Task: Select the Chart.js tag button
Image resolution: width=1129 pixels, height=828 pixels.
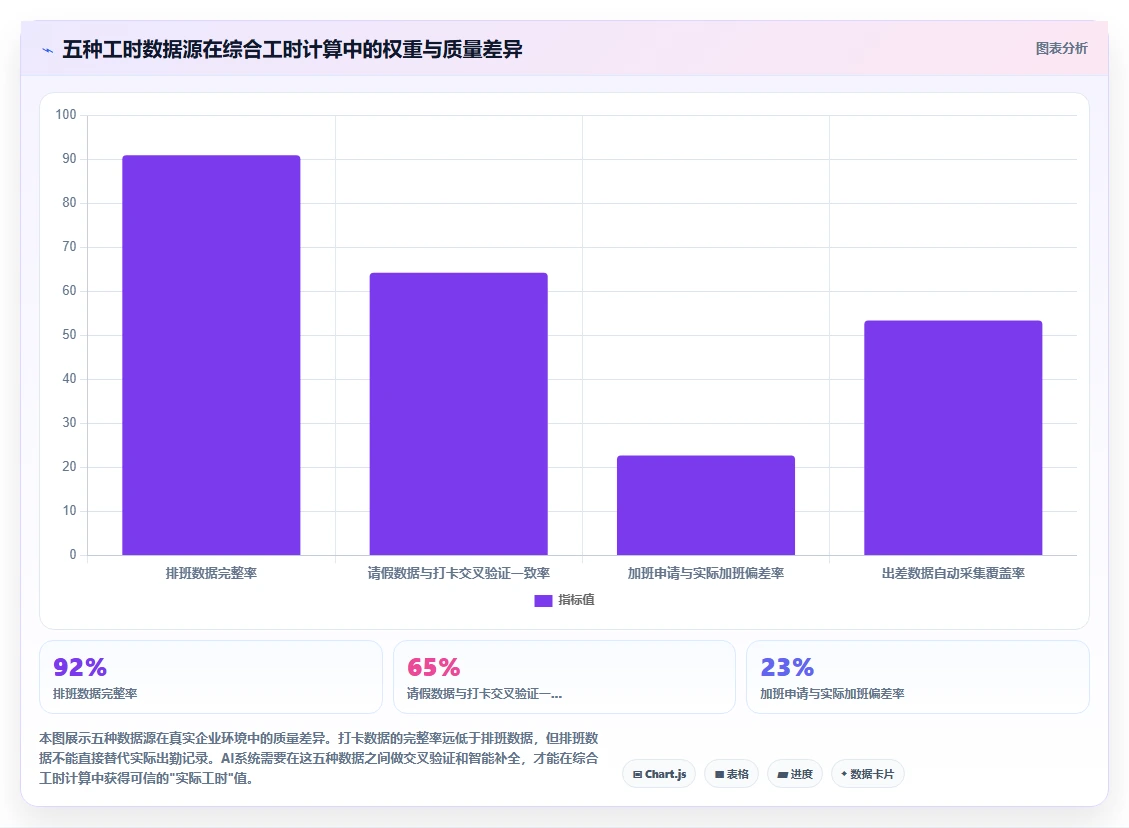Action: (x=659, y=774)
